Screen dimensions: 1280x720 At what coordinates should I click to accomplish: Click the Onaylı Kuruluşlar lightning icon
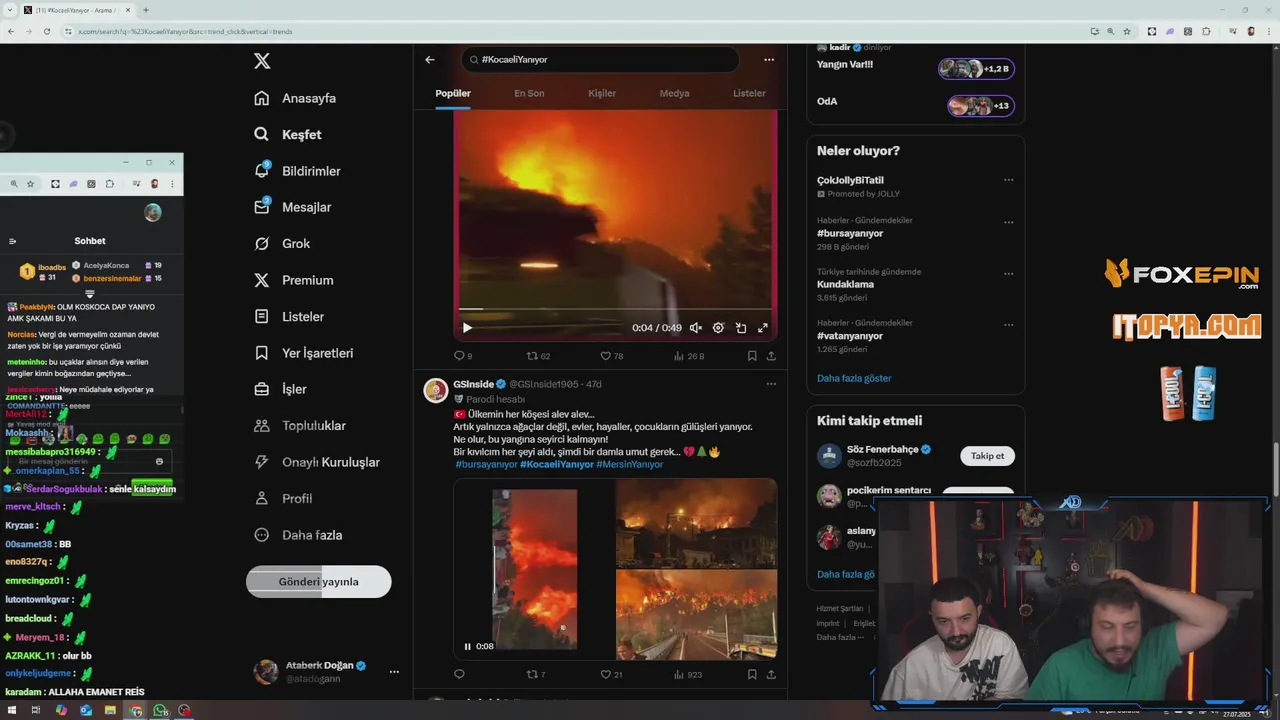[x=262, y=462]
